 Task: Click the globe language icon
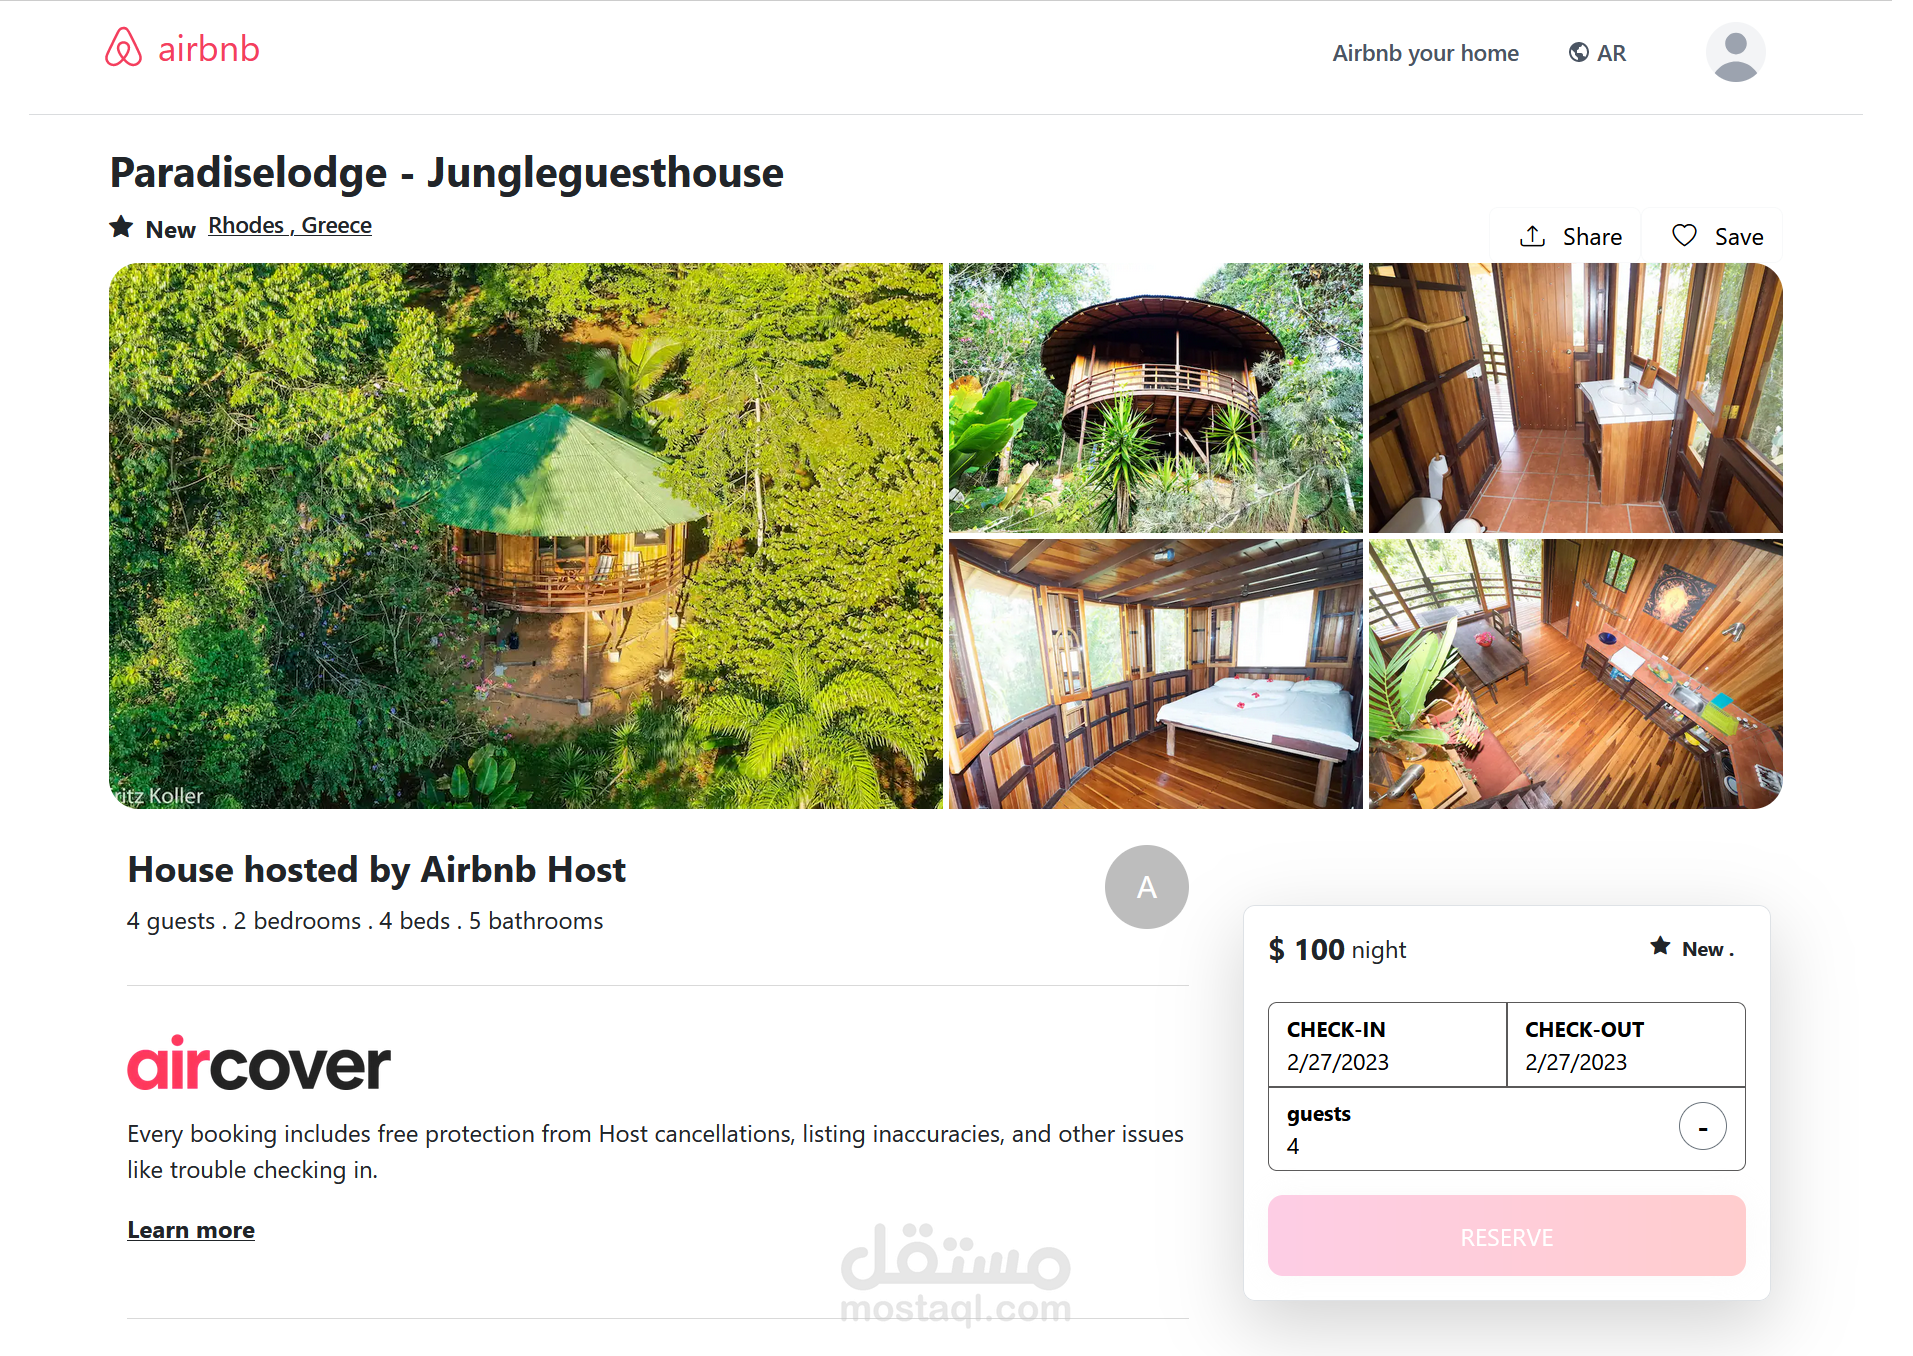pyautogui.click(x=1579, y=52)
